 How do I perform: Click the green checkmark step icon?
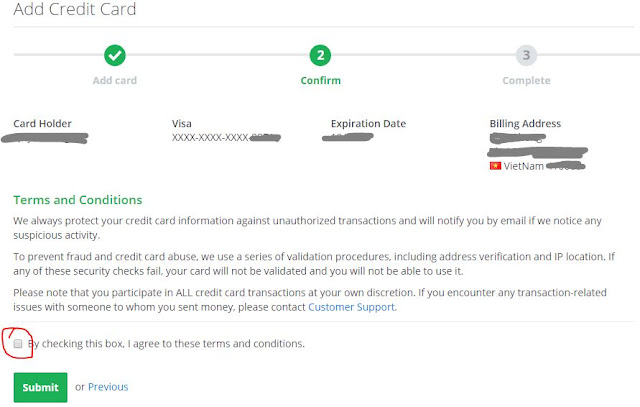[115, 55]
